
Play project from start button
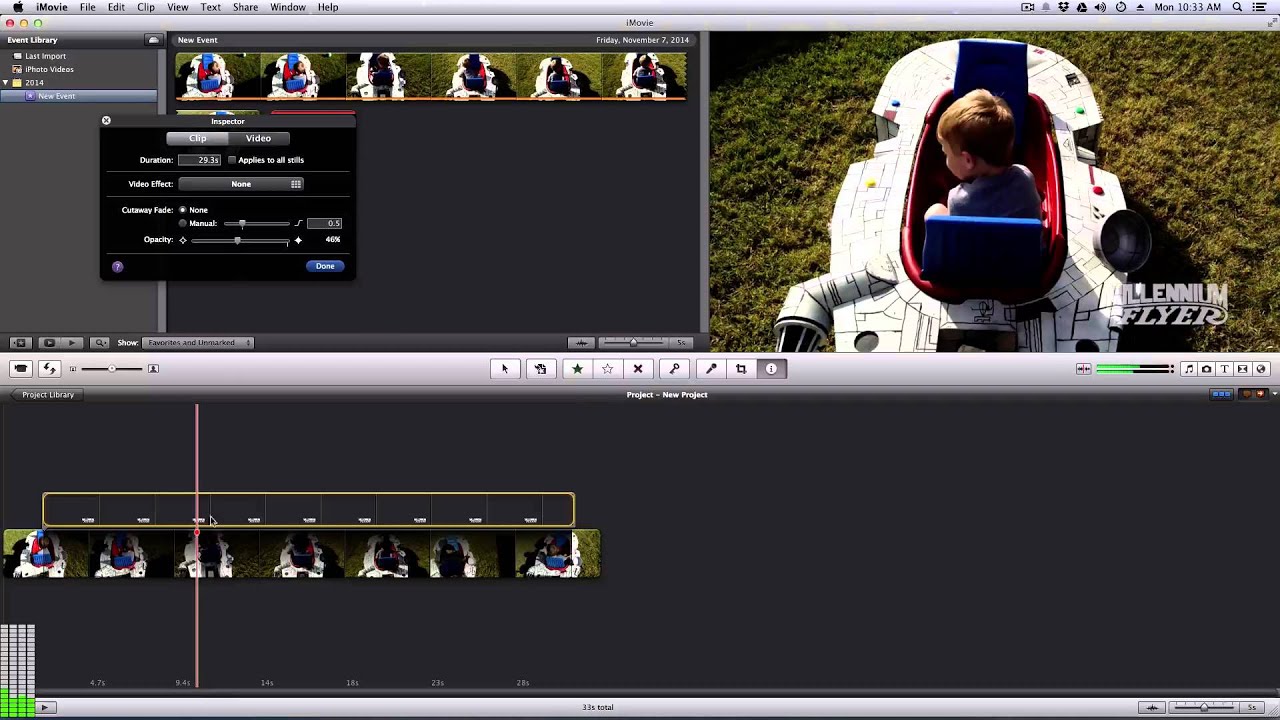(44, 707)
